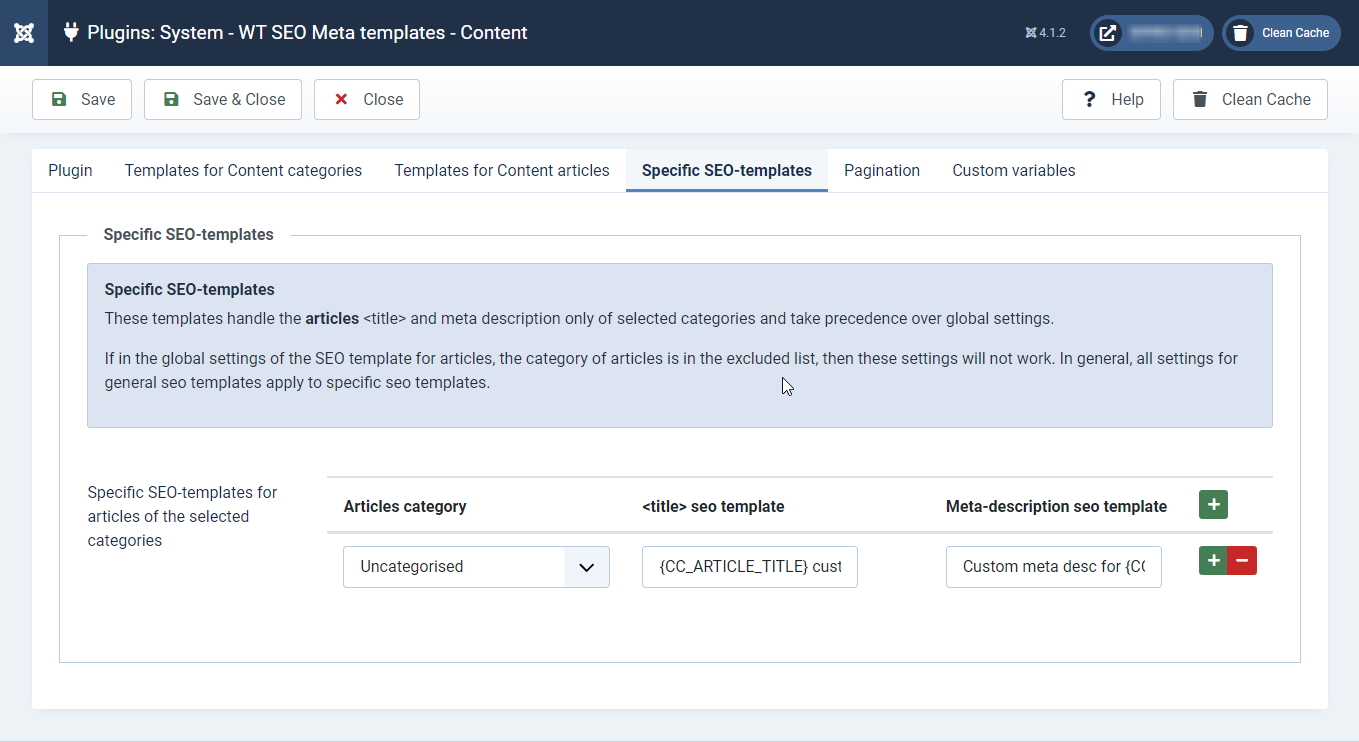
Task: Click the plug icon beside the page title
Action: [71, 32]
